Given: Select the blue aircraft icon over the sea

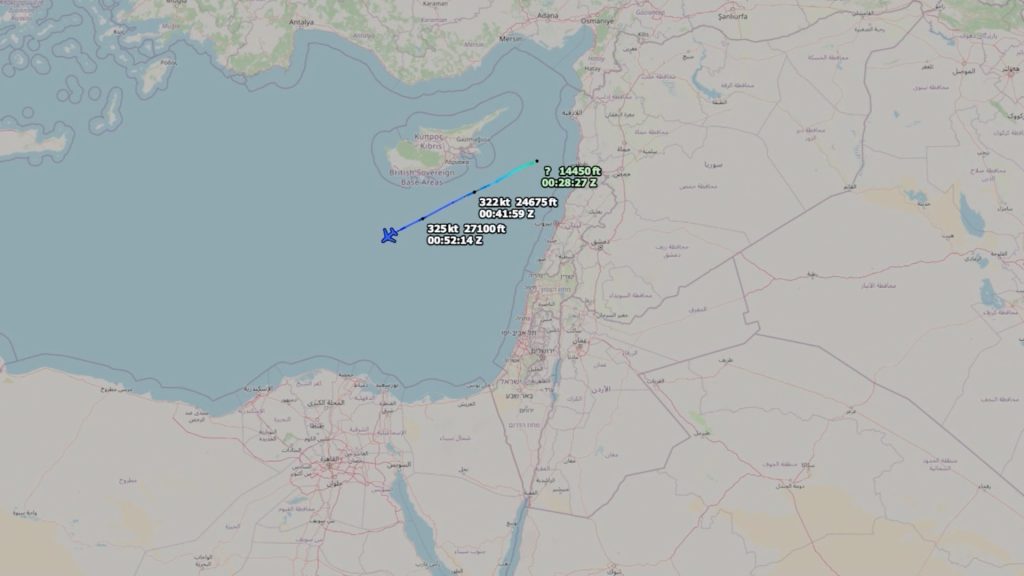Looking at the screenshot, I should pos(389,235).
